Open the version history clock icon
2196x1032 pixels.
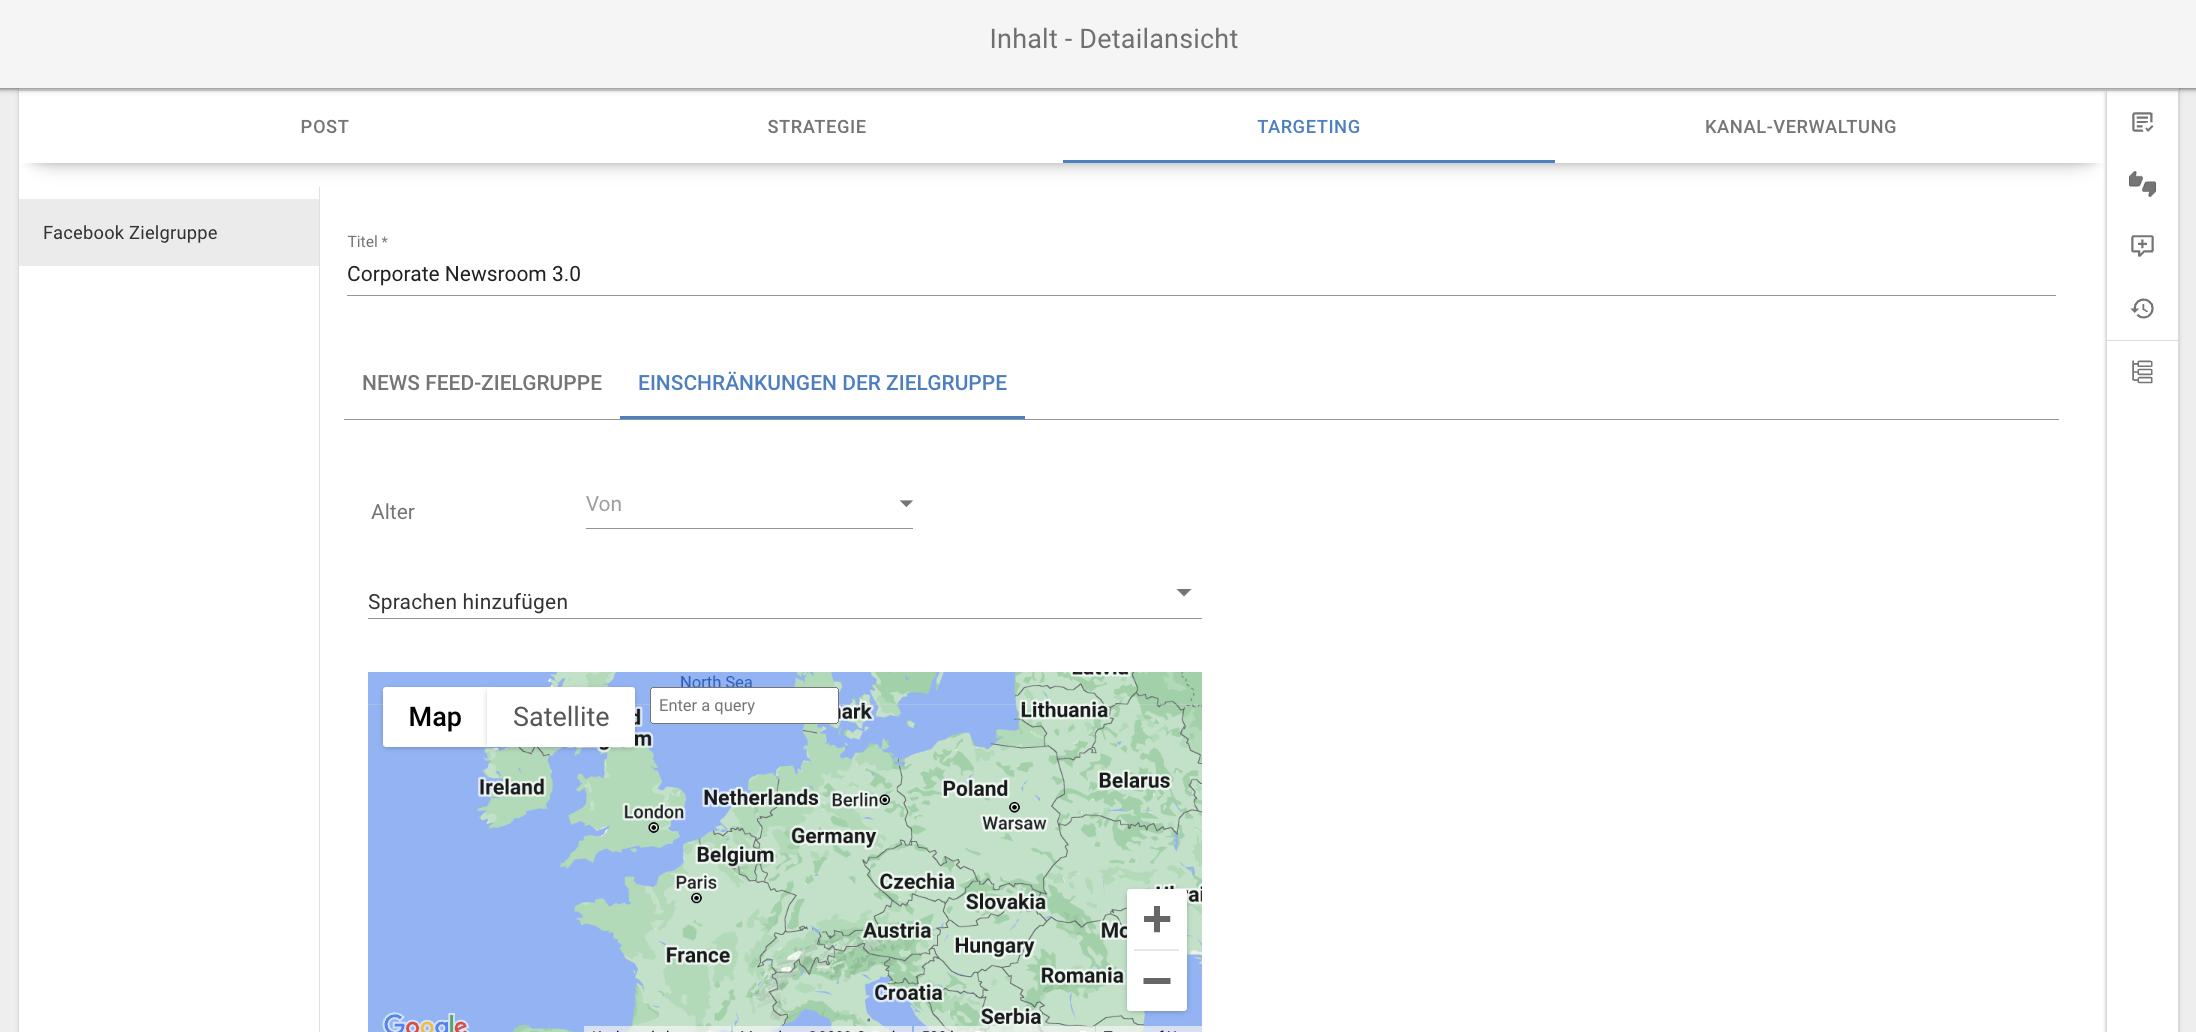click(x=2142, y=308)
